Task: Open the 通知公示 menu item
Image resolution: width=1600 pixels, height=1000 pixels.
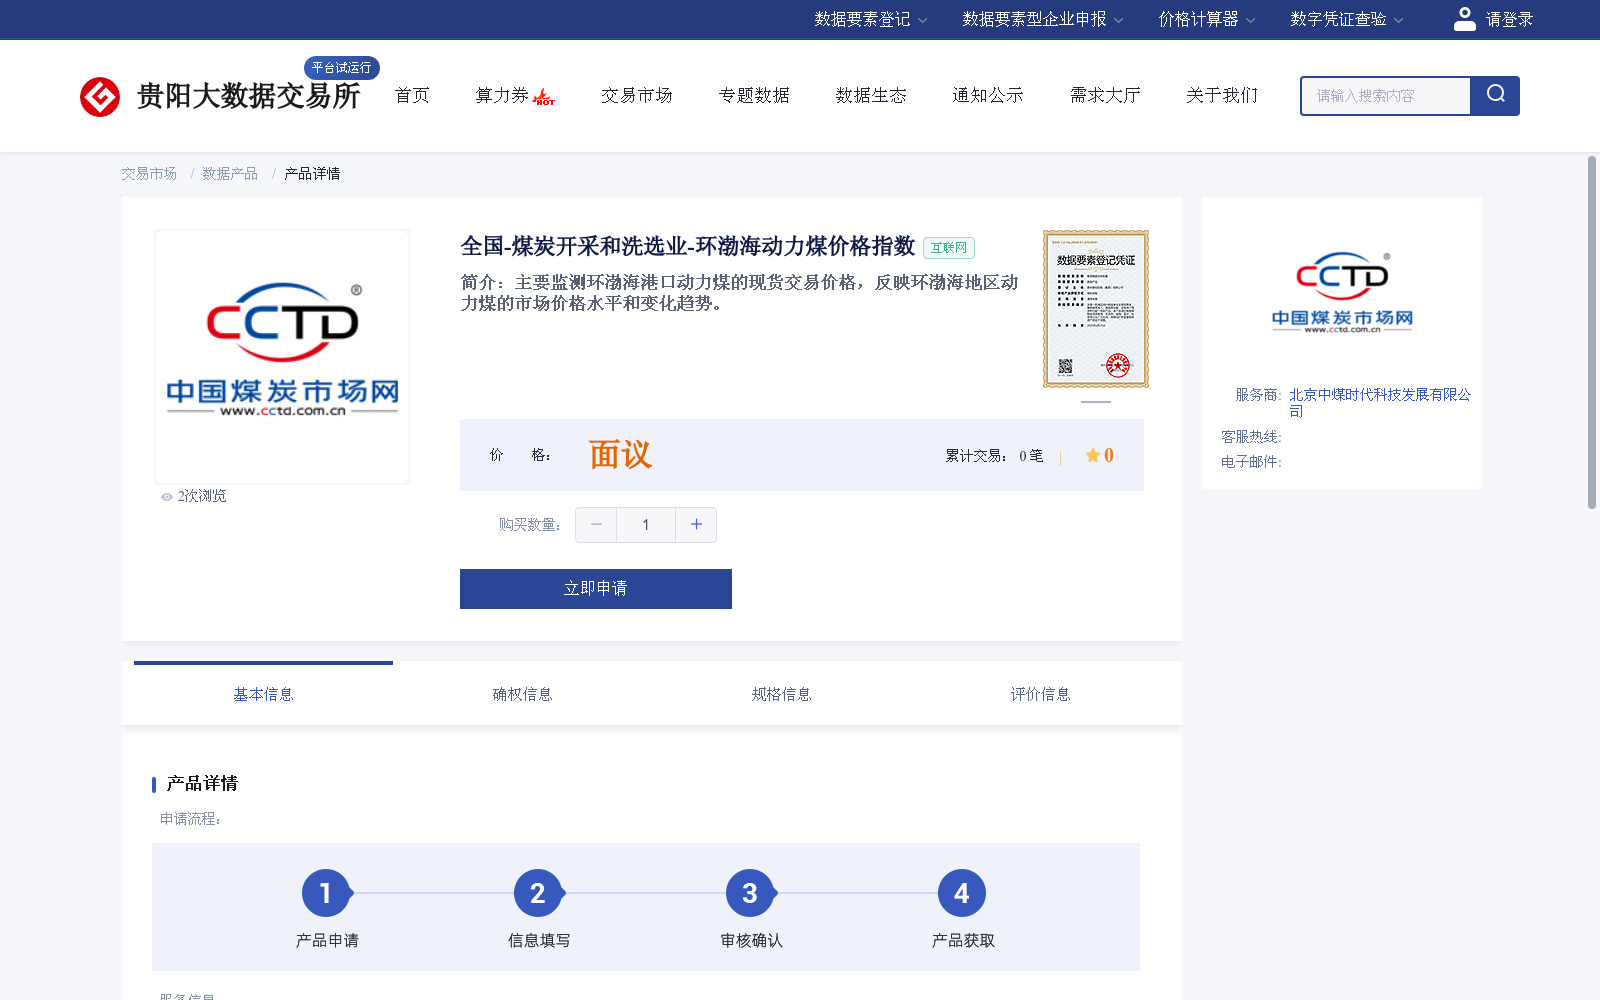Action: 988,95
